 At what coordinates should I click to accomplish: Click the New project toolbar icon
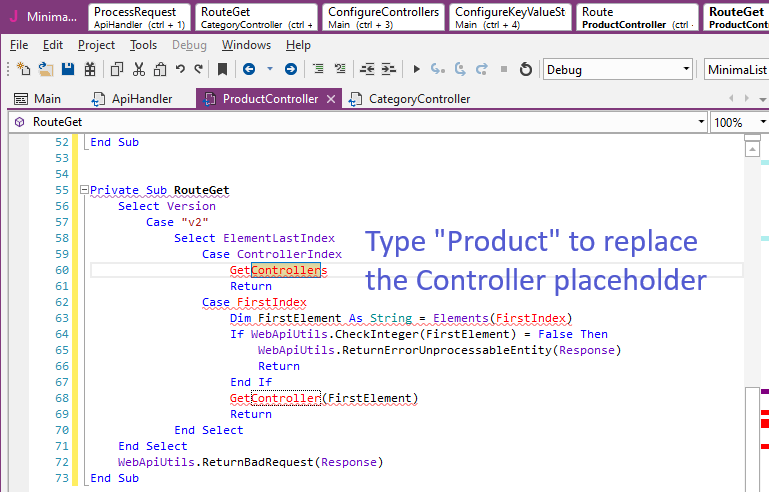23,69
